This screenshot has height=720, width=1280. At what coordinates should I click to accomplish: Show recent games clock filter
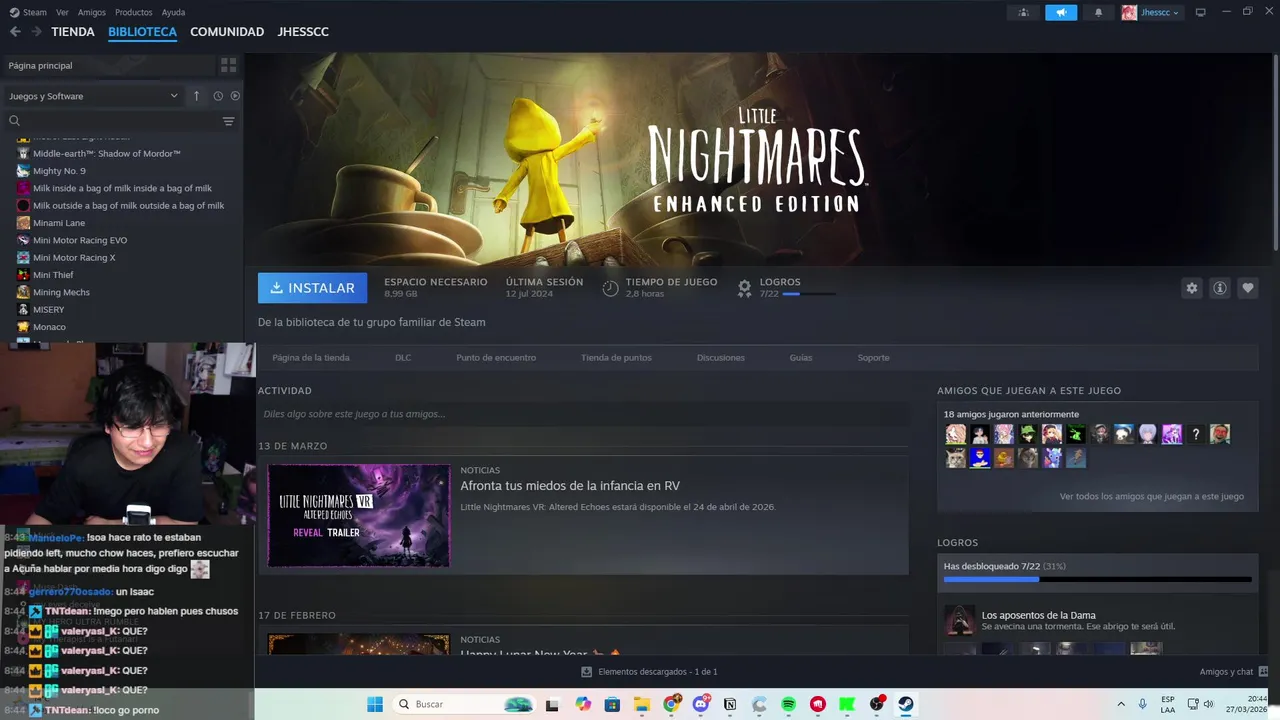(218, 96)
